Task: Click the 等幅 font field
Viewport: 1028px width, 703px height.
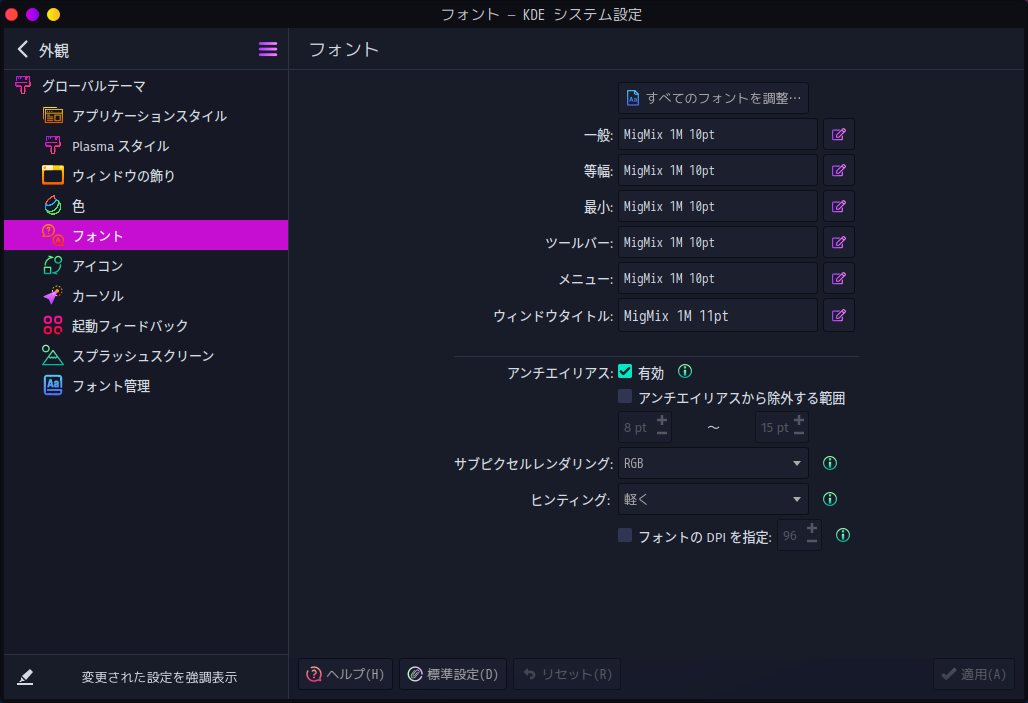Action: pyautogui.click(x=718, y=171)
